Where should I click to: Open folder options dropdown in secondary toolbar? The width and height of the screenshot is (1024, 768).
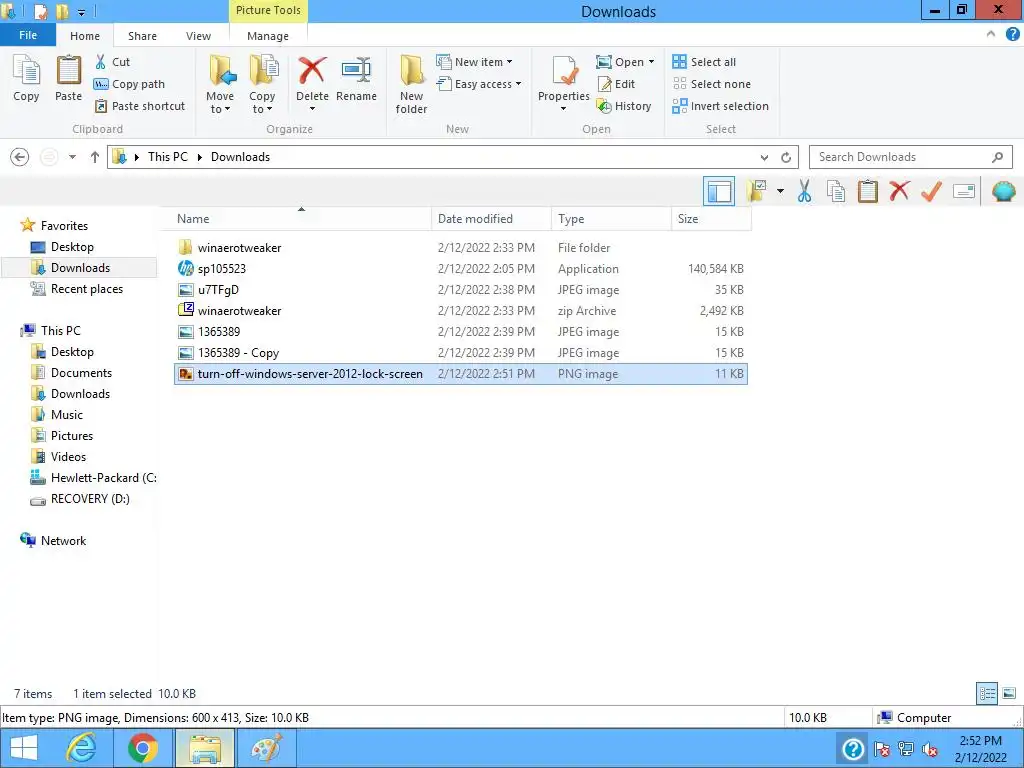[780, 191]
